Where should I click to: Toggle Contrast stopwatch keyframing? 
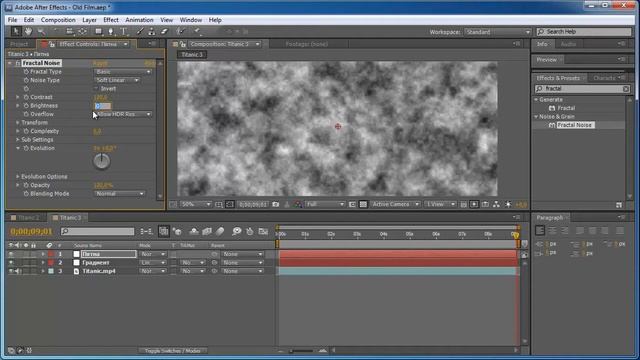[x=26, y=97]
